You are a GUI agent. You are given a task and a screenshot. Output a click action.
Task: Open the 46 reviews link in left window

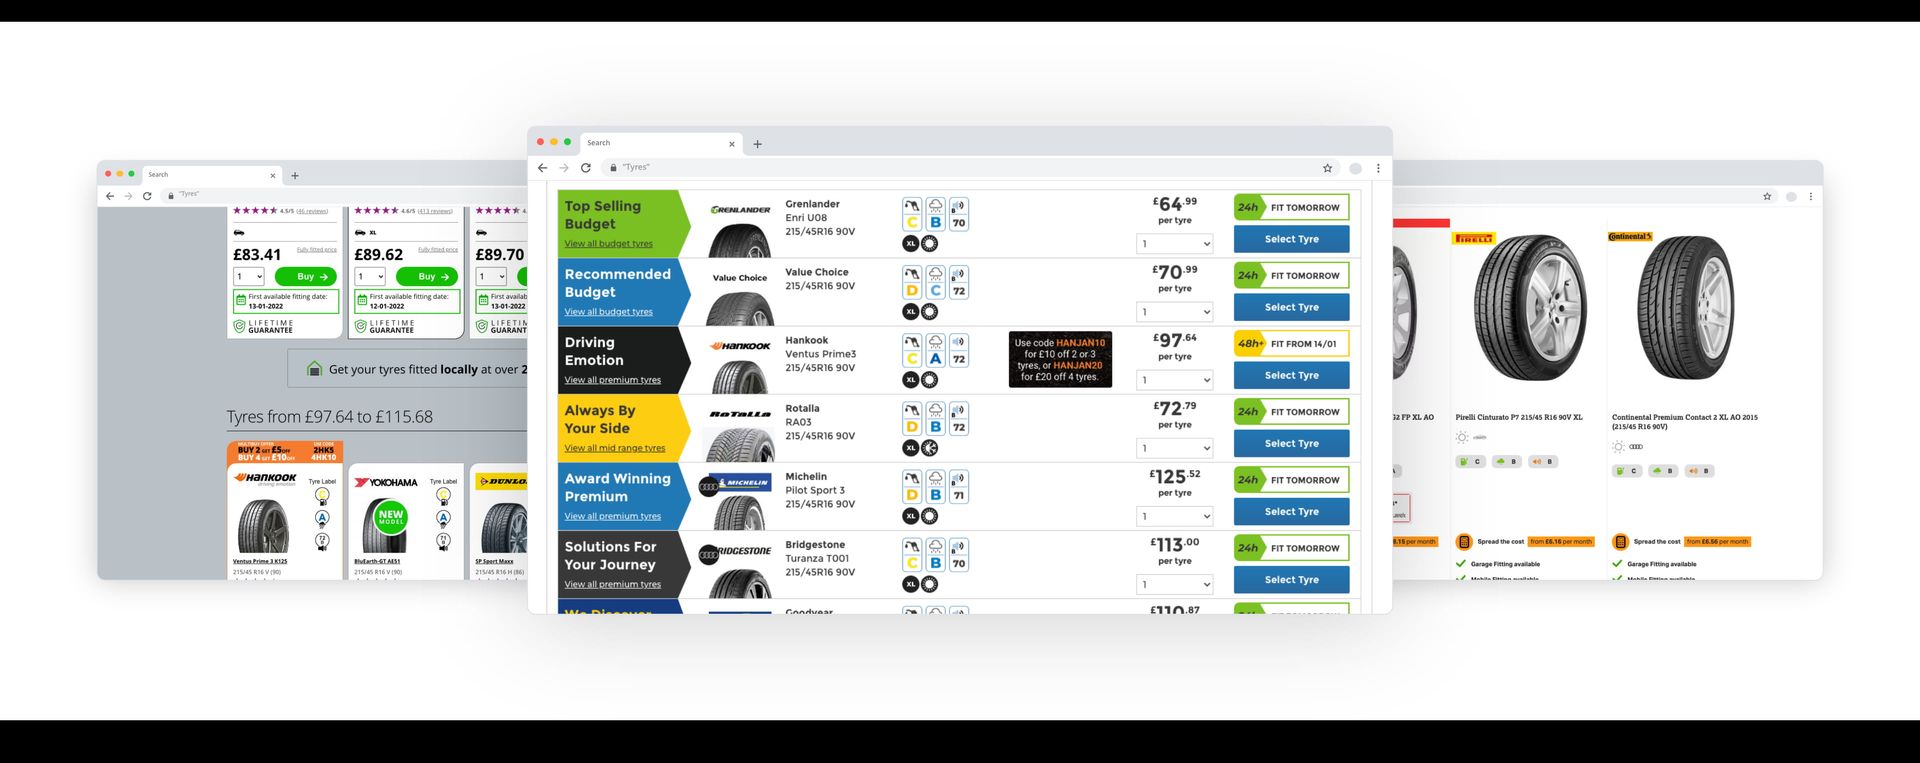[x=312, y=211]
